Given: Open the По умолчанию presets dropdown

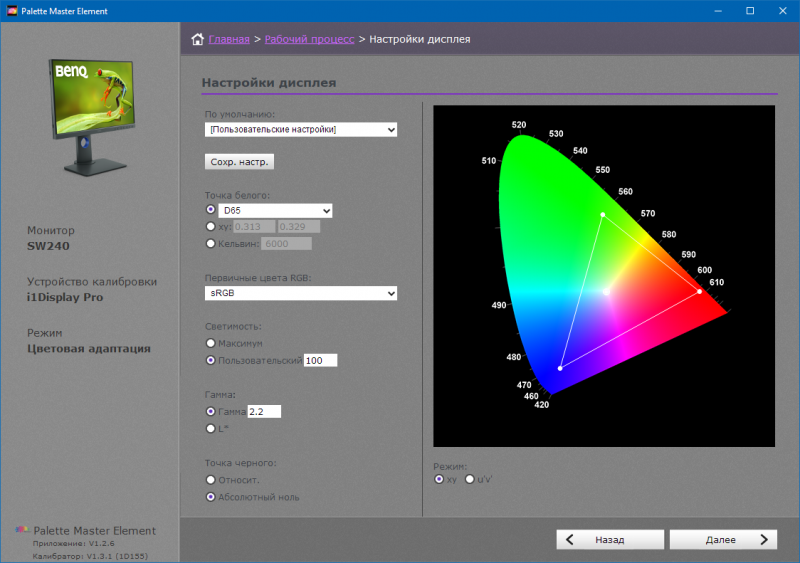Looking at the screenshot, I should coord(301,130).
